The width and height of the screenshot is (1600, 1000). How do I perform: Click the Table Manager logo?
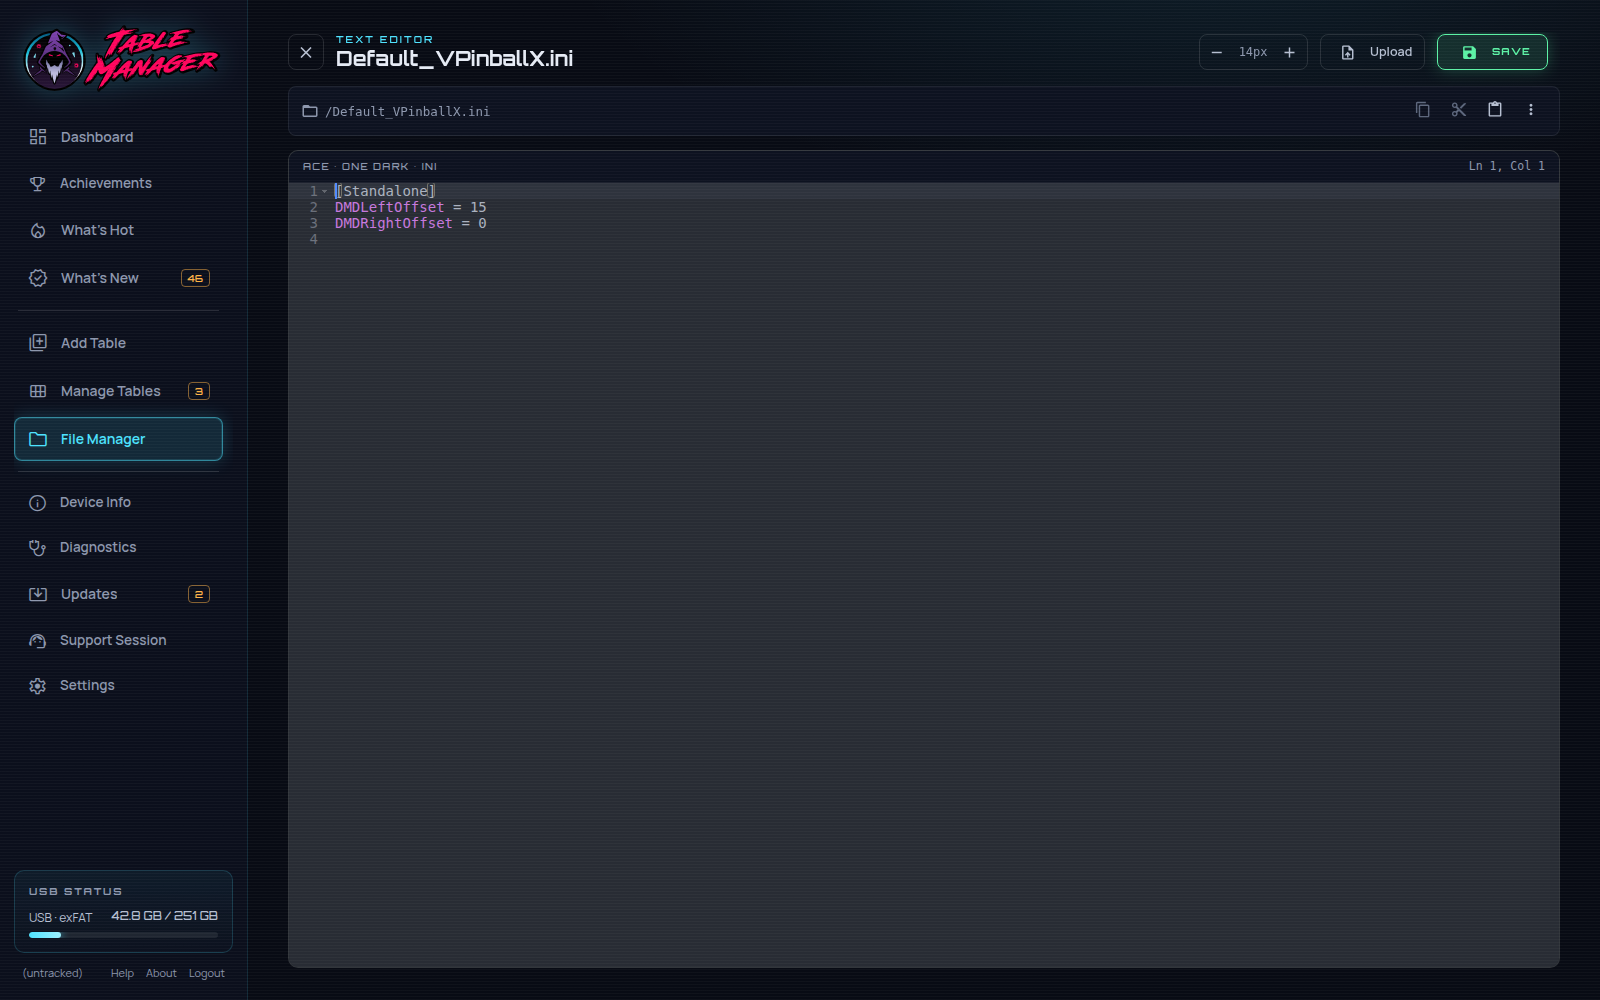pos(121,58)
